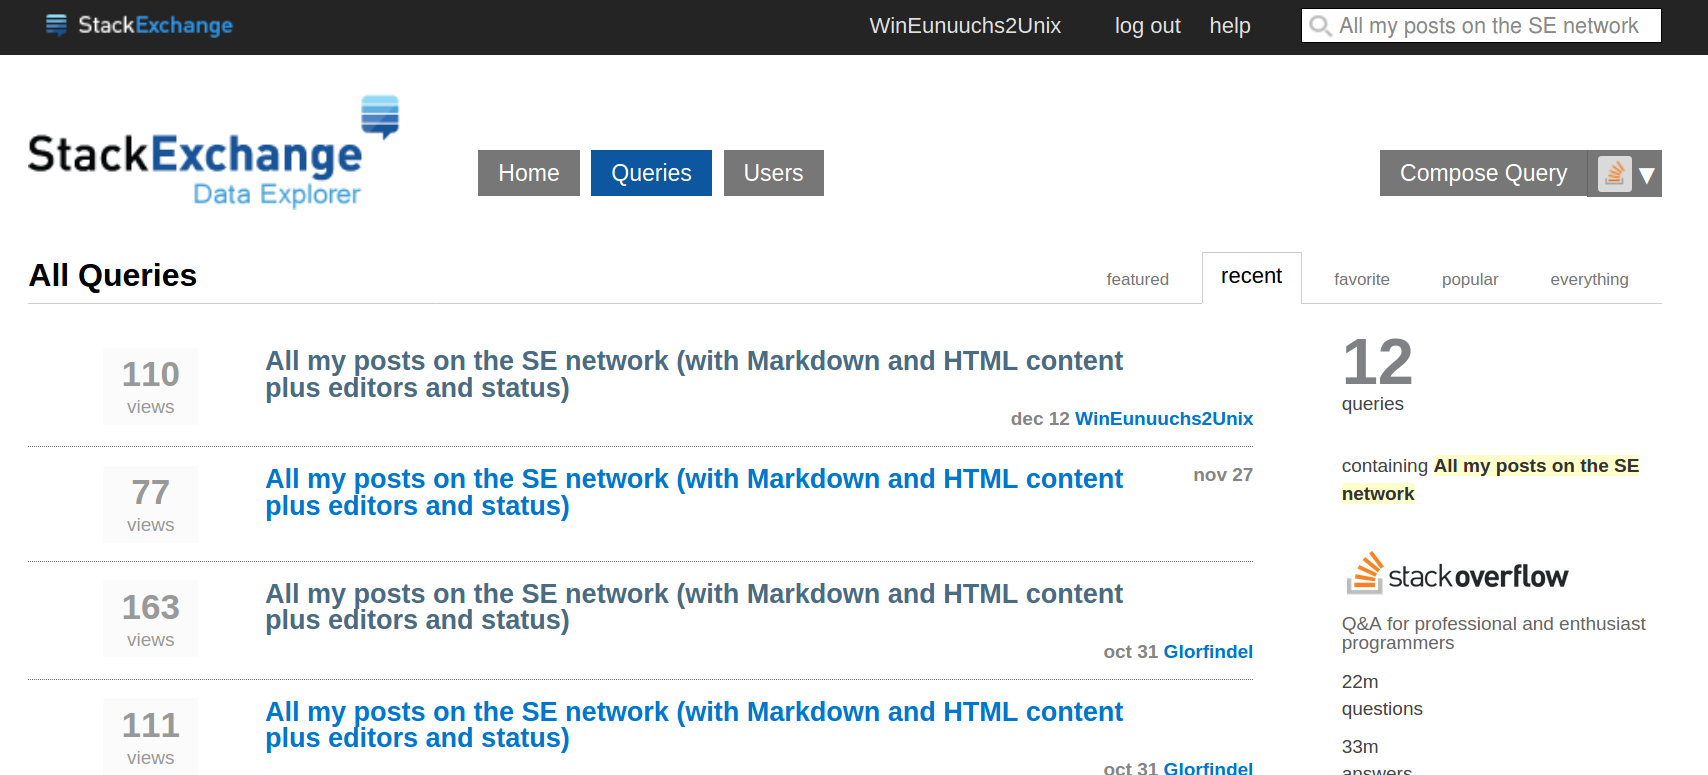
Task: Select the recent tab
Action: 1251,277
